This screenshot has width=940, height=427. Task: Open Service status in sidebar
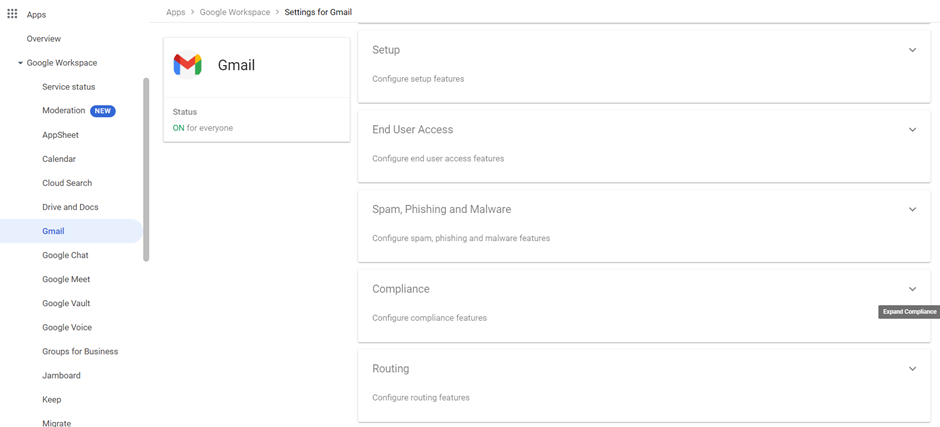click(68, 87)
